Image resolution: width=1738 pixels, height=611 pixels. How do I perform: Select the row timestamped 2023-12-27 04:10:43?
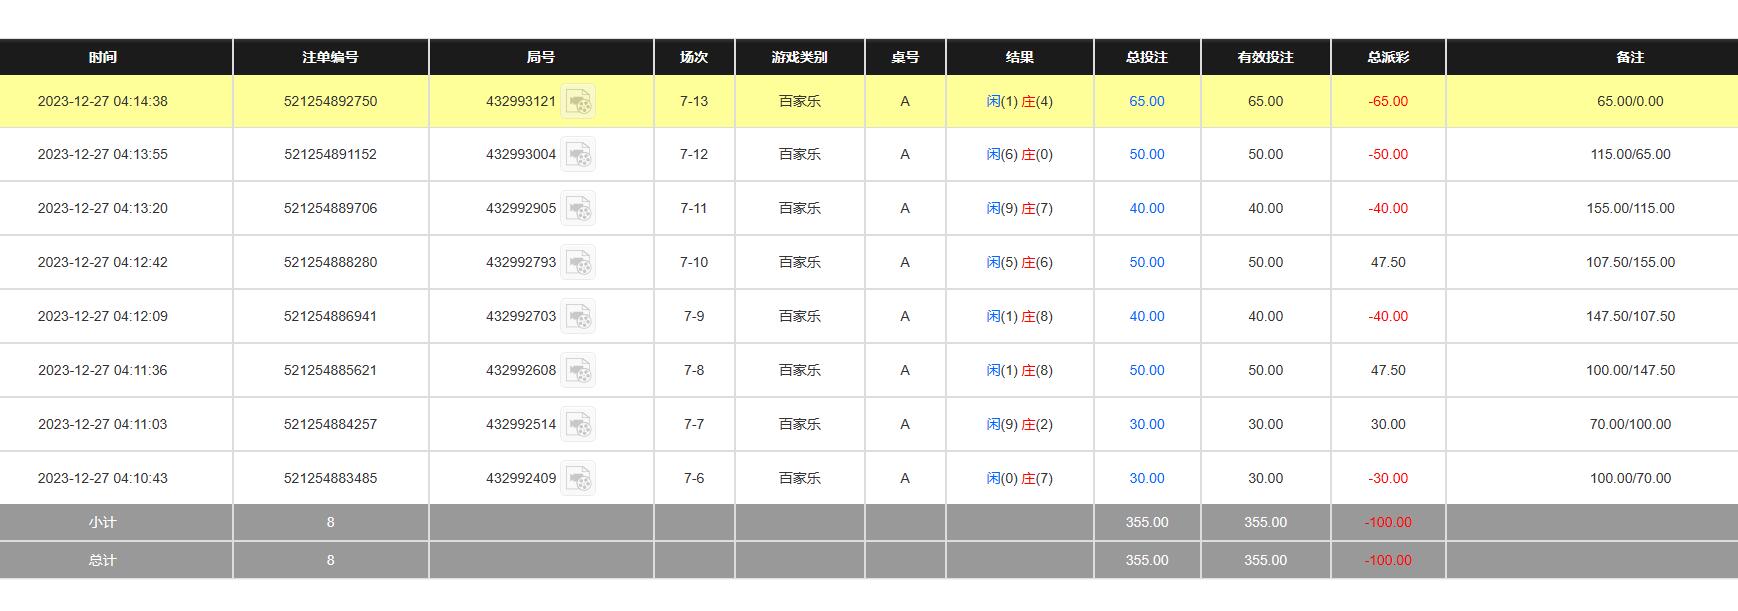tap(103, 478)
